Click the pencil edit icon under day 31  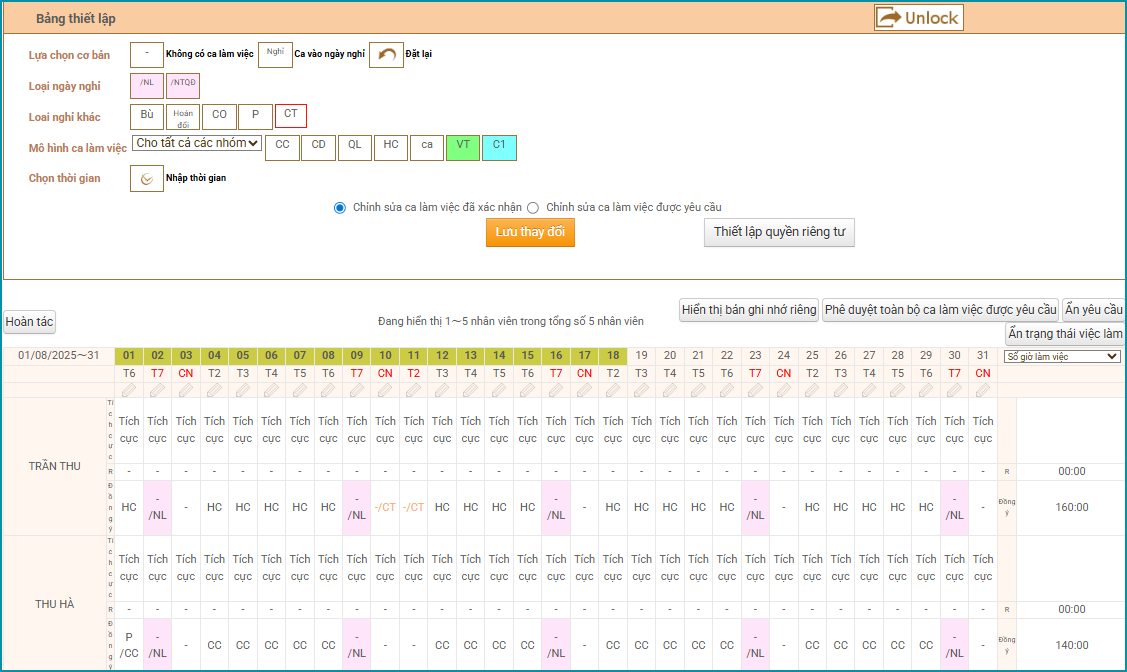[x=983, y=390]
